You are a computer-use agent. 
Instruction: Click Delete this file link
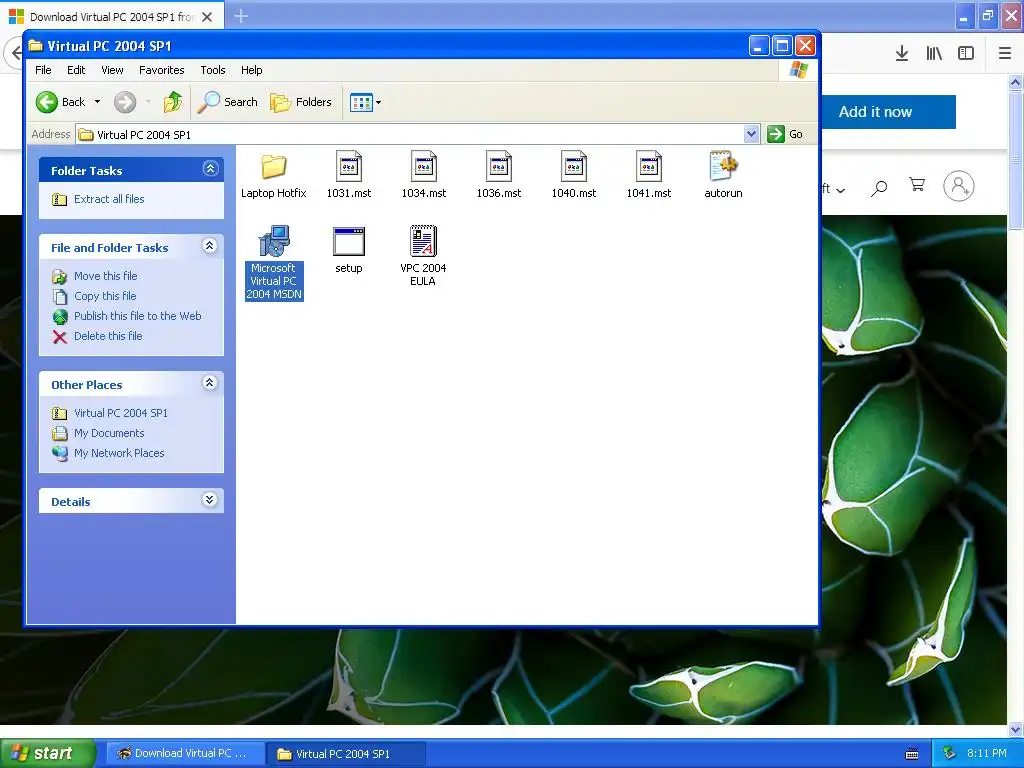108,336
